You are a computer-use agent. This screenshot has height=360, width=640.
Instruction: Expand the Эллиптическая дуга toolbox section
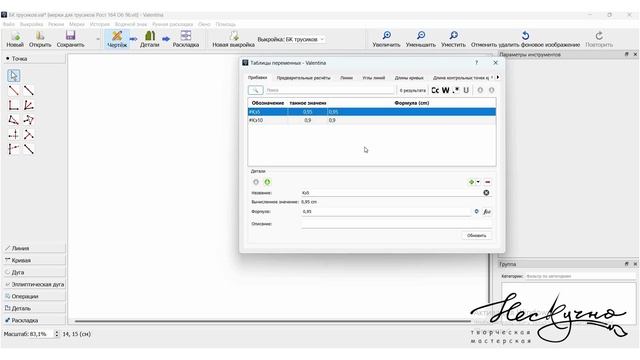pos(34,284)
